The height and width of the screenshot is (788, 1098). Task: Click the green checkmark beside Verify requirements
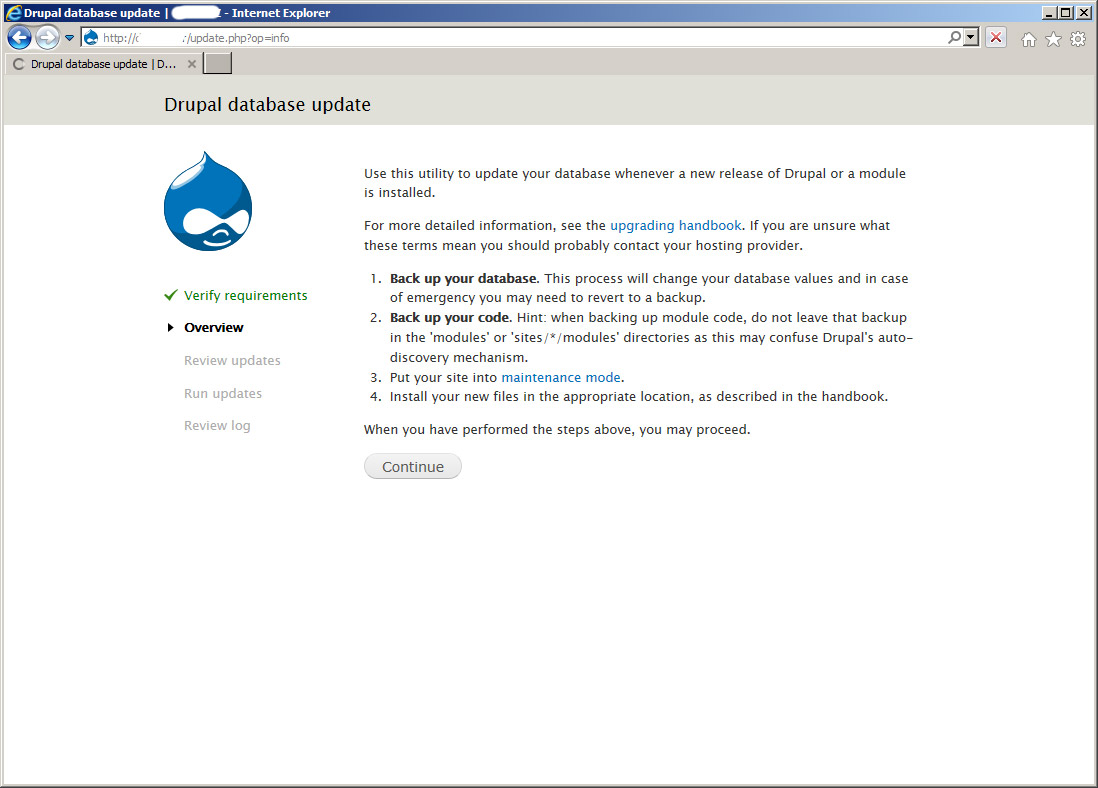[x=171, y=295]
